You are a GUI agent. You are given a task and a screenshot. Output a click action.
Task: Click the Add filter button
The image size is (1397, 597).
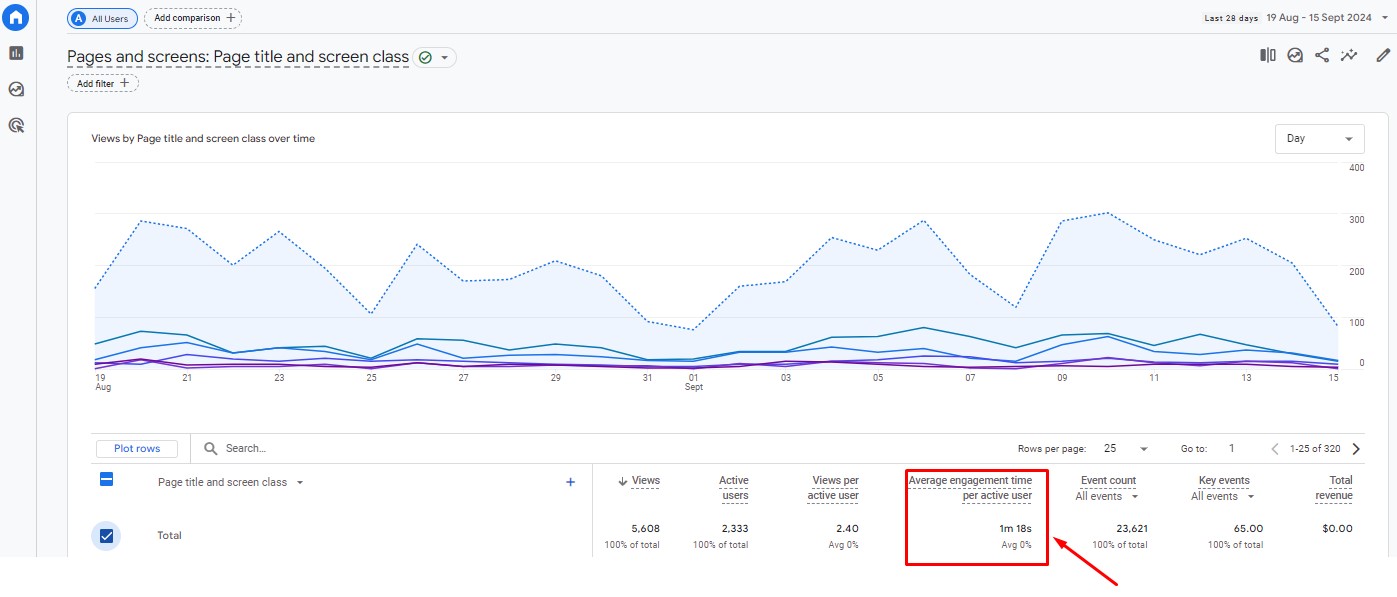pos(103,84)
